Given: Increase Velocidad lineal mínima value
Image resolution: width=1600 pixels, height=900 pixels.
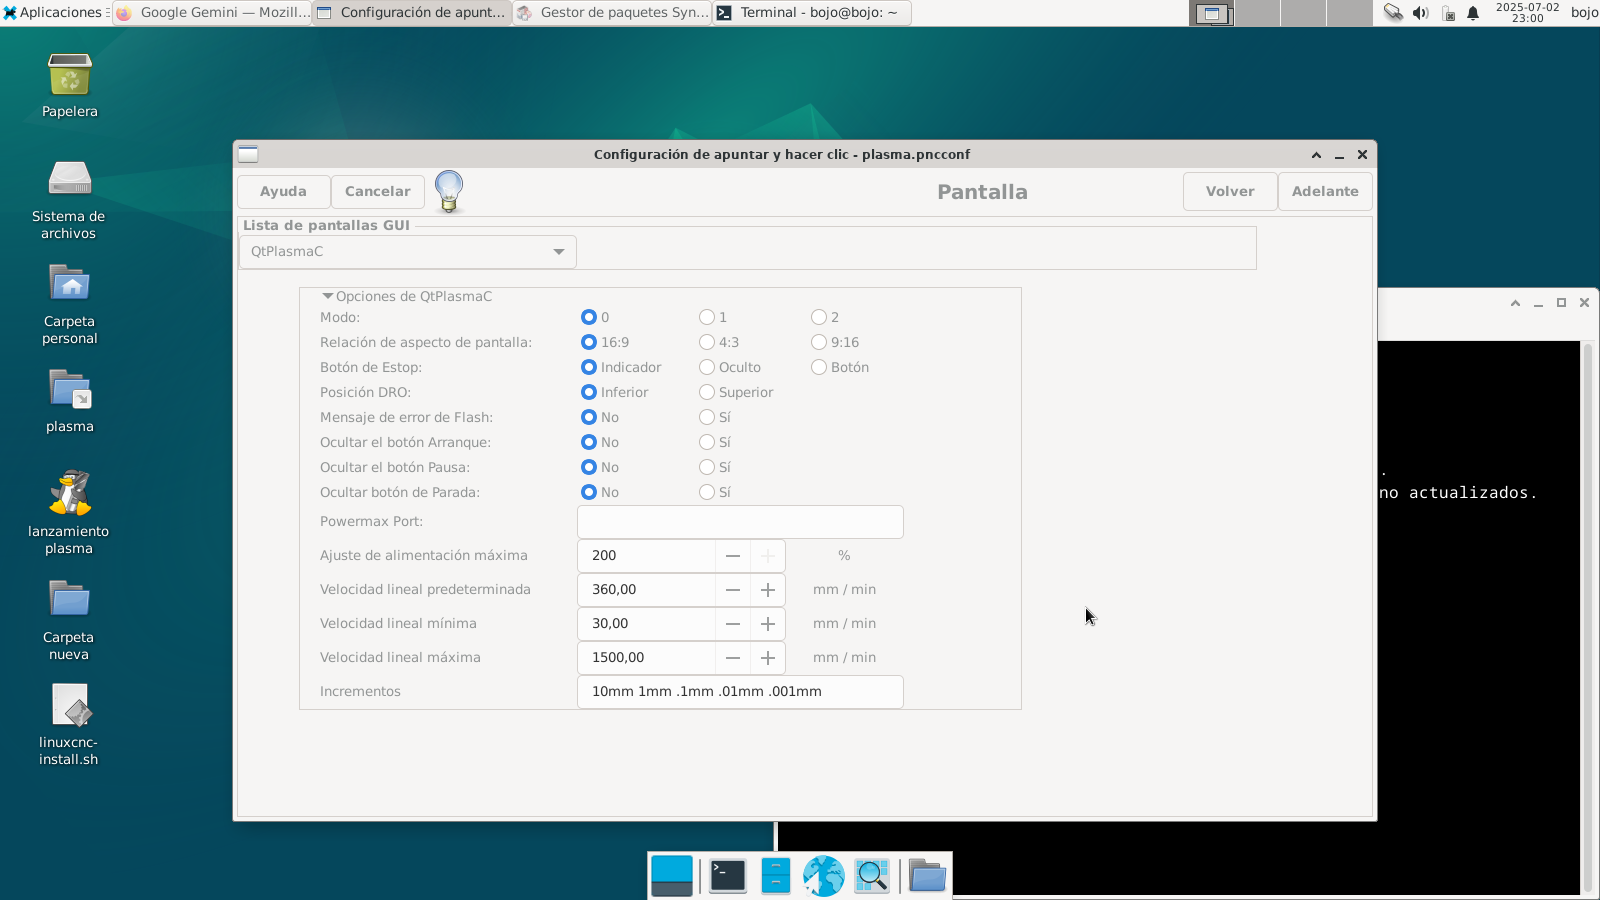Looking at the screenshot, I should pos(768,624).
